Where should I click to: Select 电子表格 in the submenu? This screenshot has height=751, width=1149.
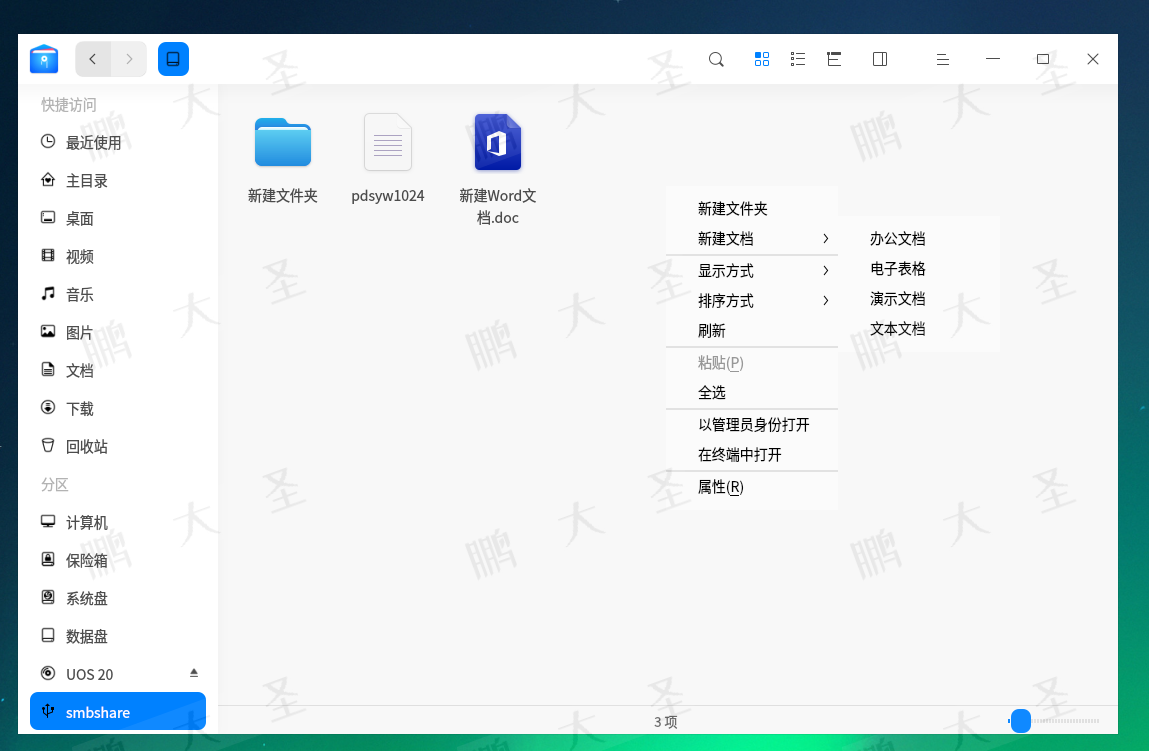click(x=898, y=269)
